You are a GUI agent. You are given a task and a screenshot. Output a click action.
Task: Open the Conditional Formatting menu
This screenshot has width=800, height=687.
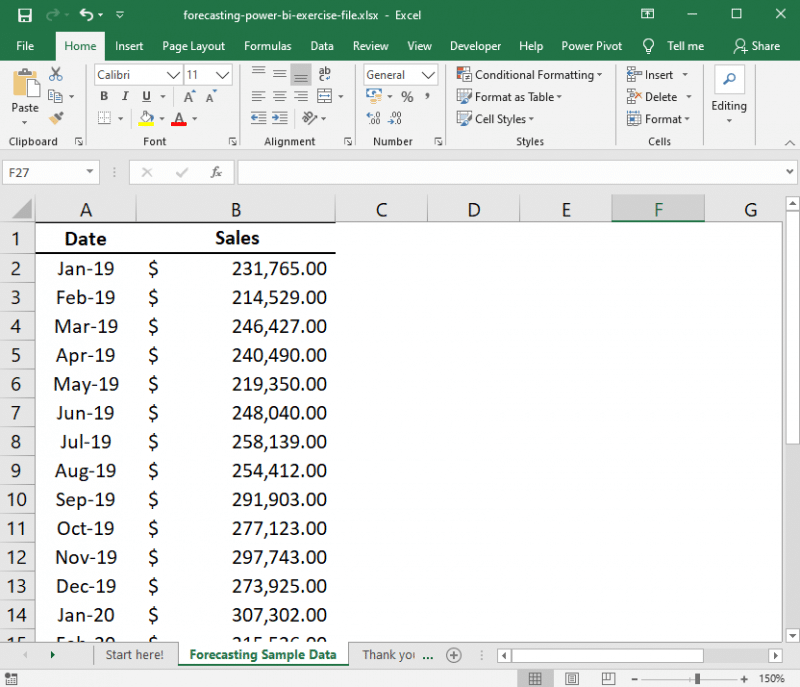pos(530,74)
